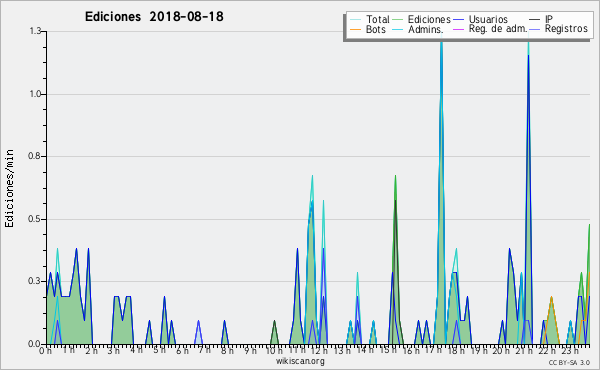Screen dimensions: 600x370
Task: Click the 1.3 y-axis value
Action: 35,31
